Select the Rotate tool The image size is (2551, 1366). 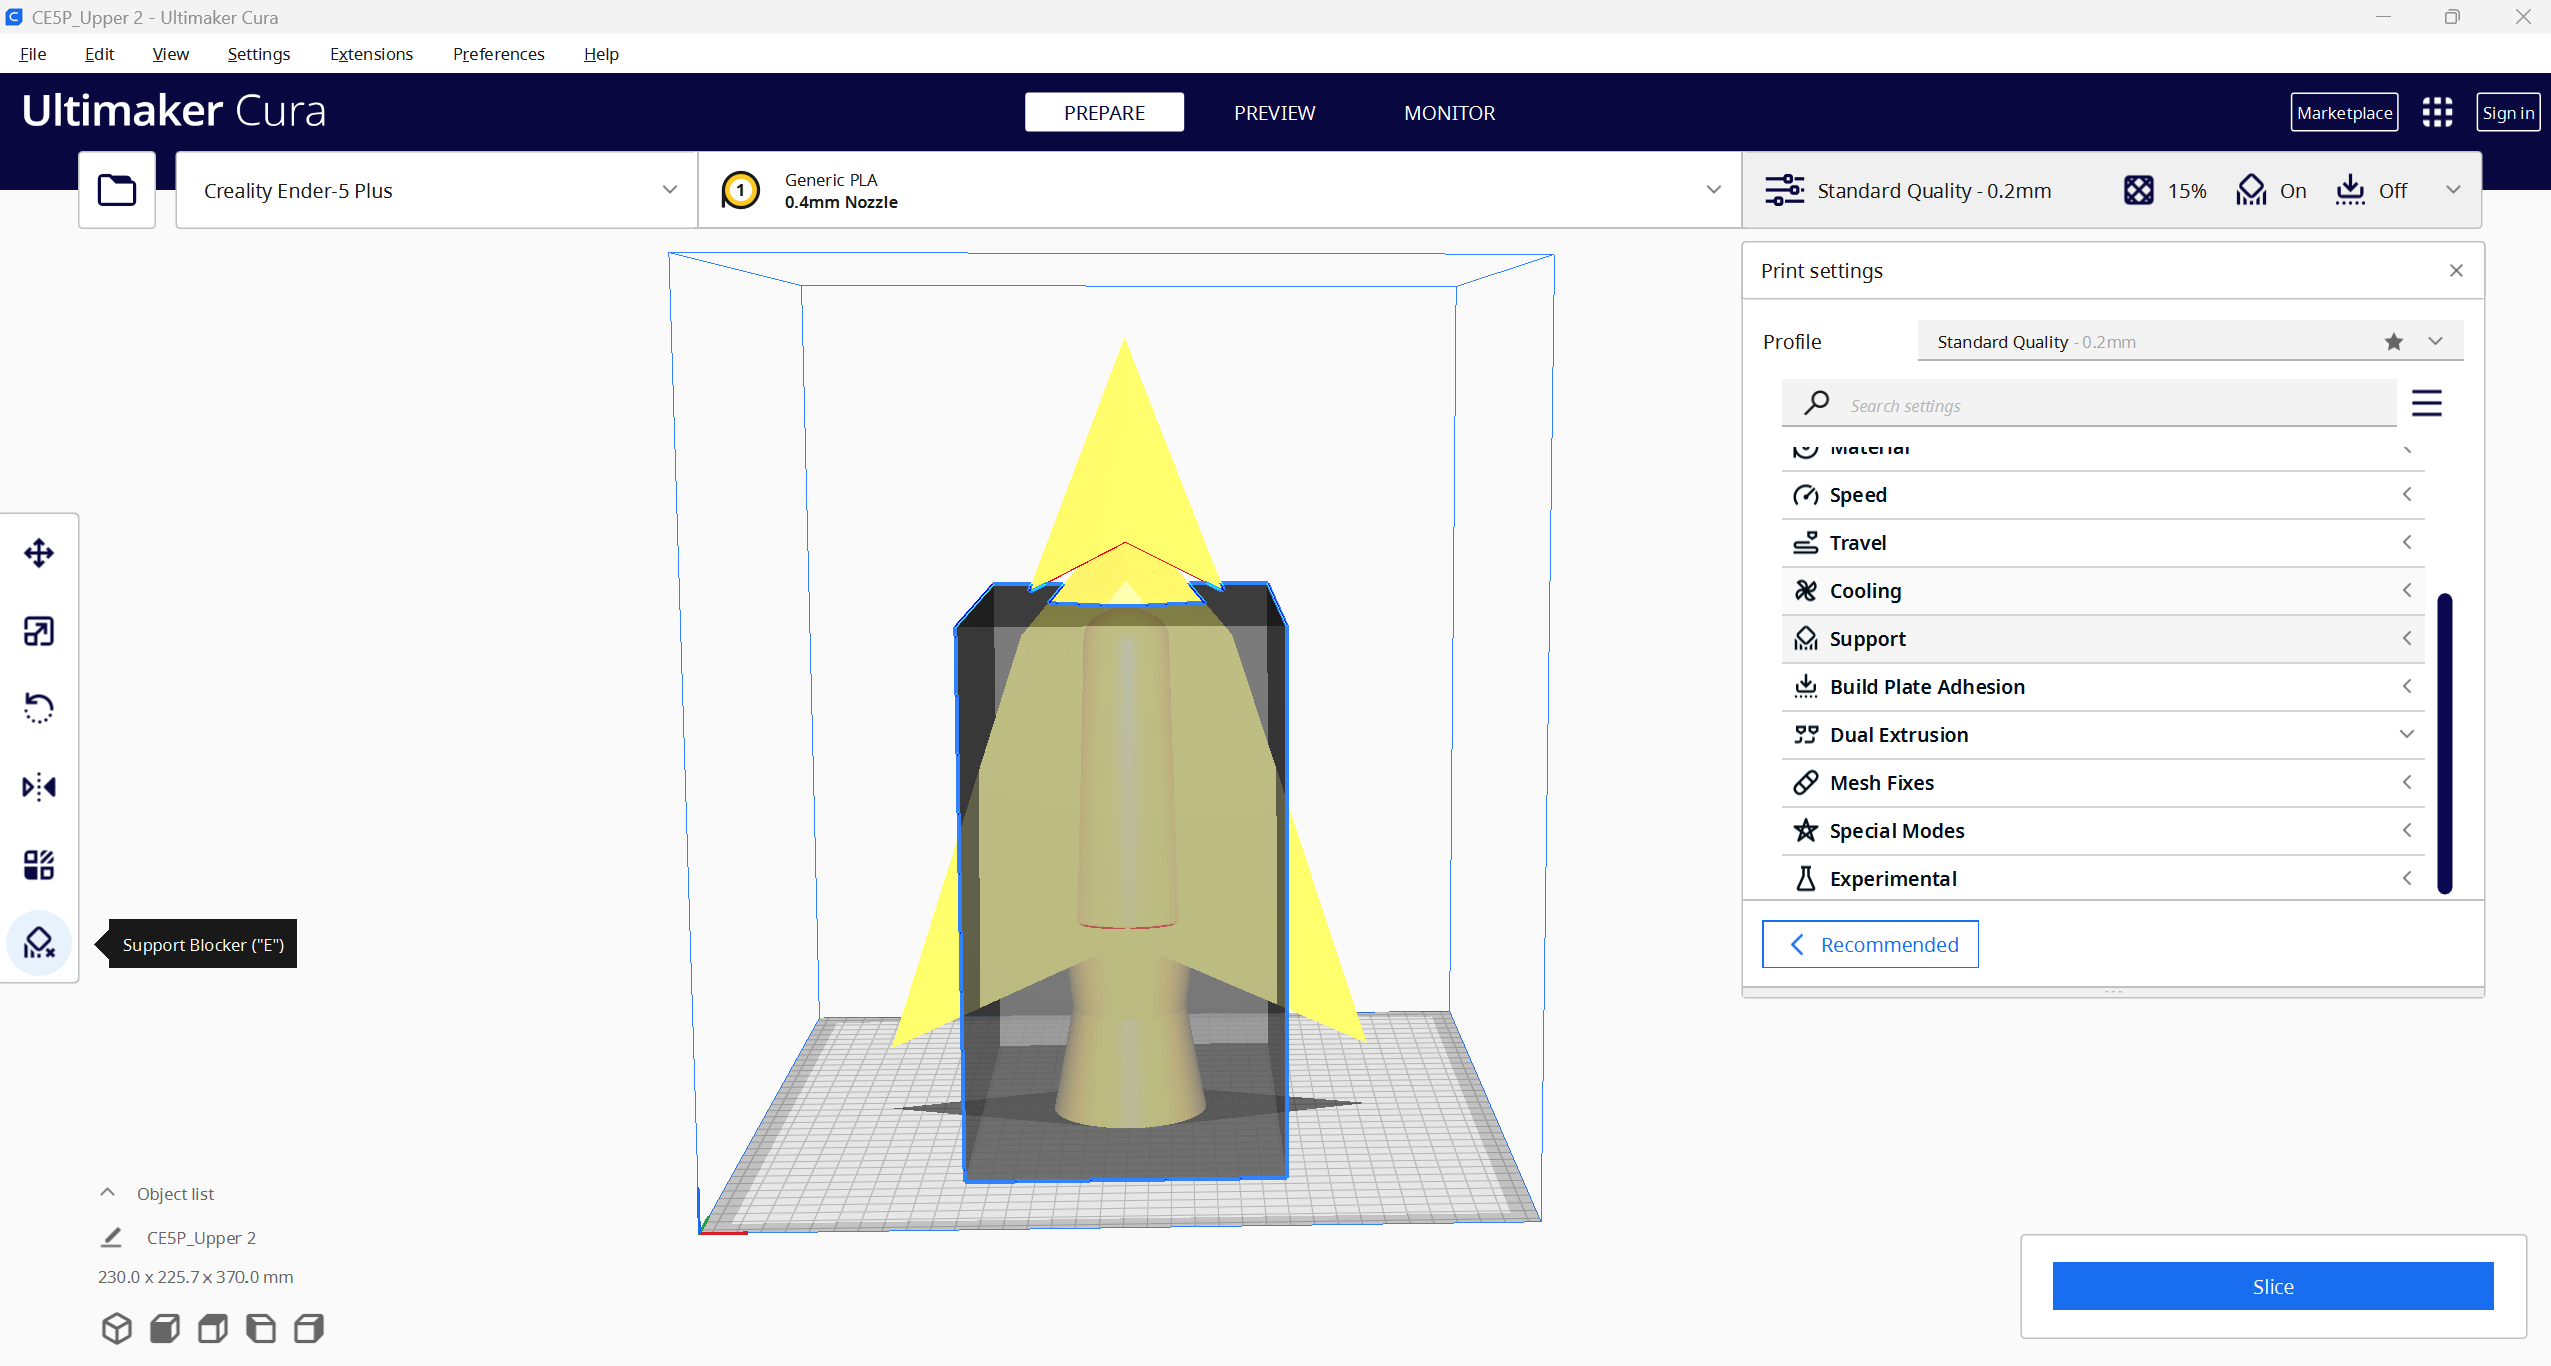tap(39, 708)
